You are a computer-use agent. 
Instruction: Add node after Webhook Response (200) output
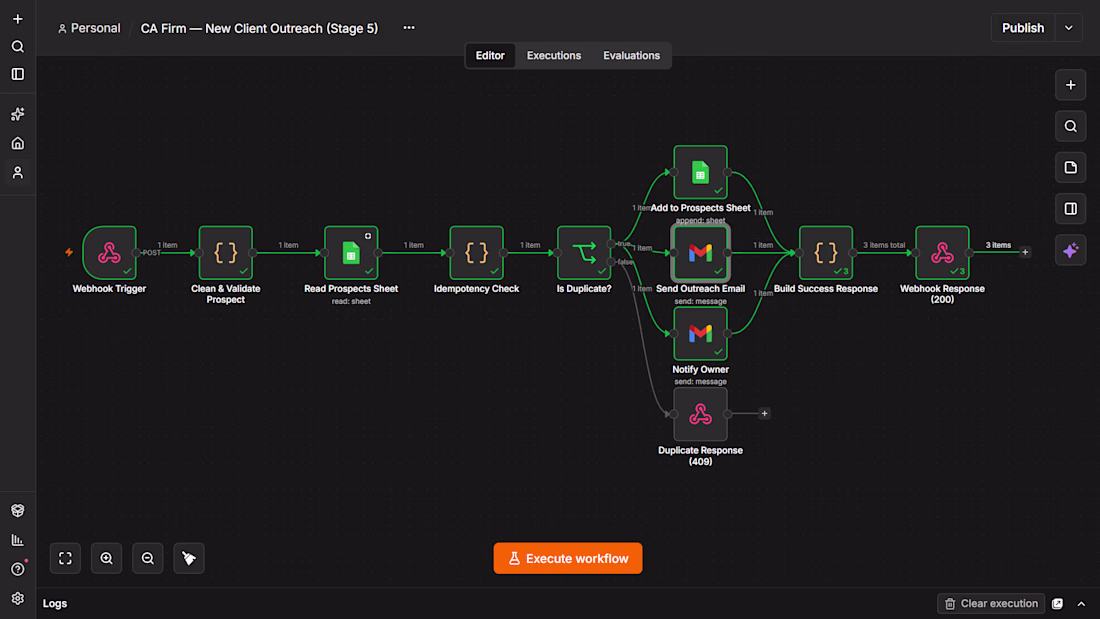coord(1025,252)
